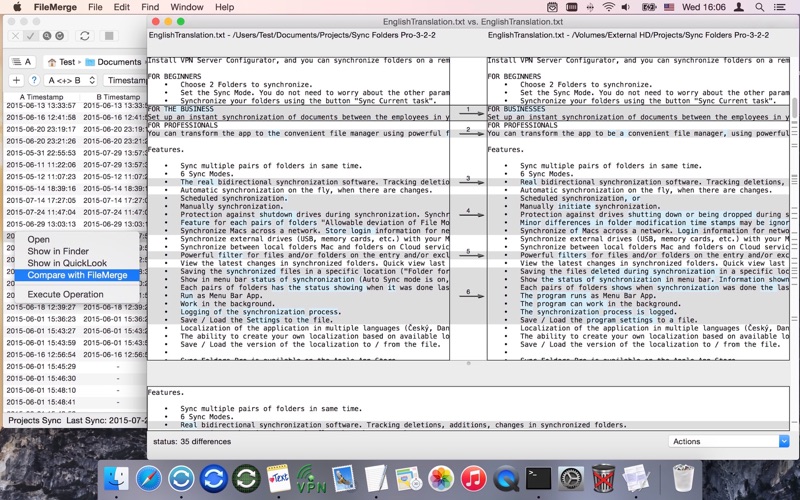800x500 pixels.
Task: Toggle the list view A button
Action: tap(22, 62)
